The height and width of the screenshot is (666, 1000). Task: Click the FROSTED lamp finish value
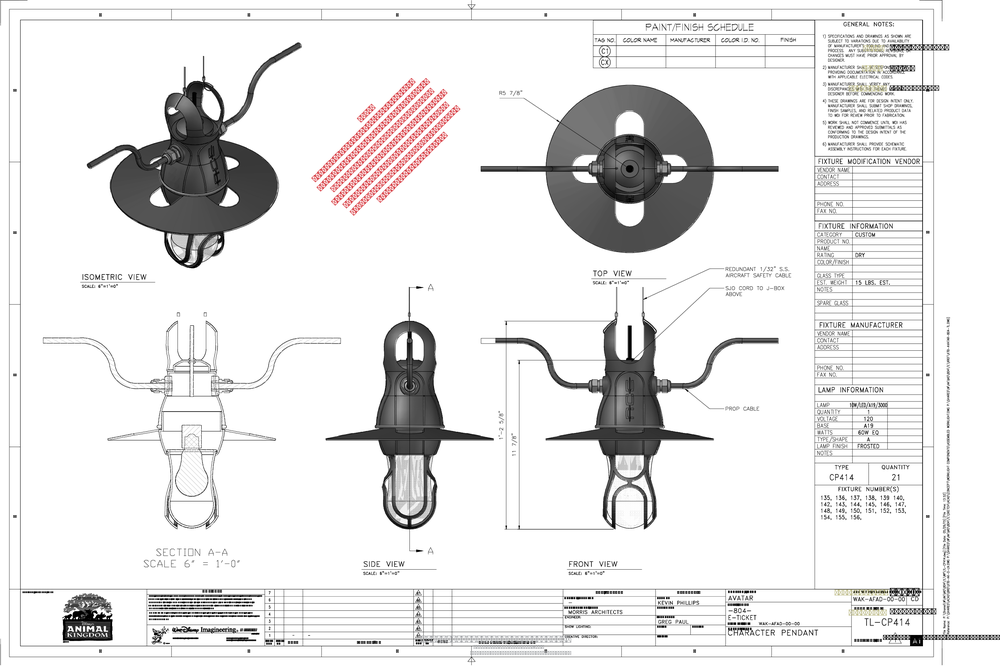pos(868,446)
